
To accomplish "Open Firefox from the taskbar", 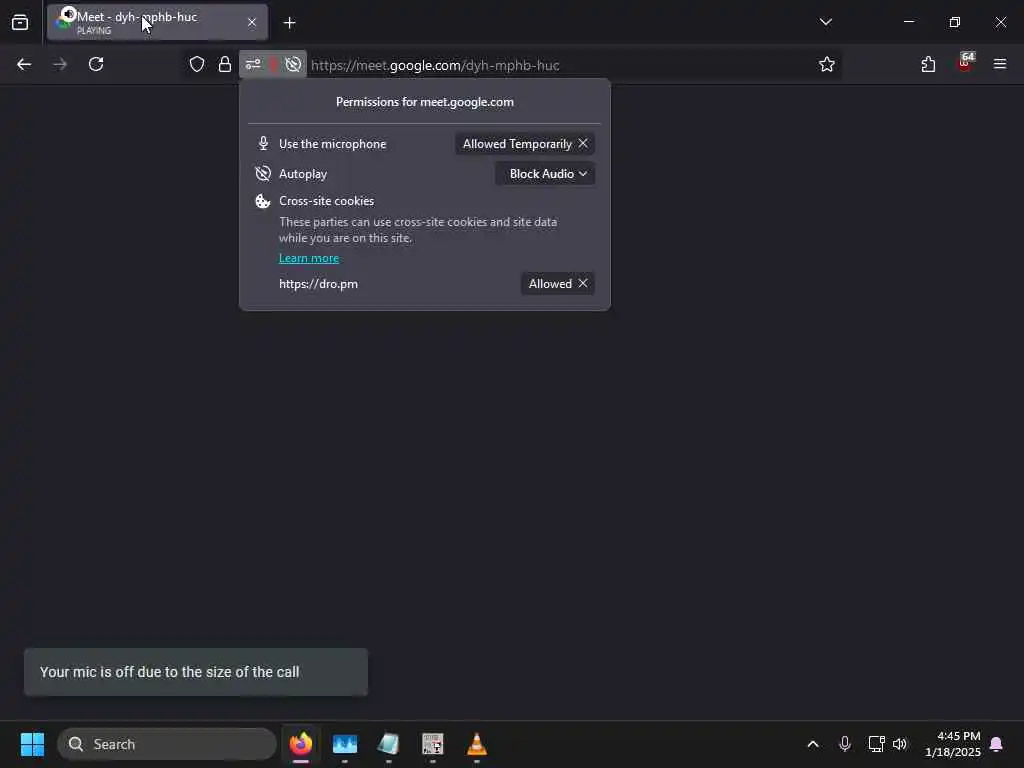I will pos(301,744).
